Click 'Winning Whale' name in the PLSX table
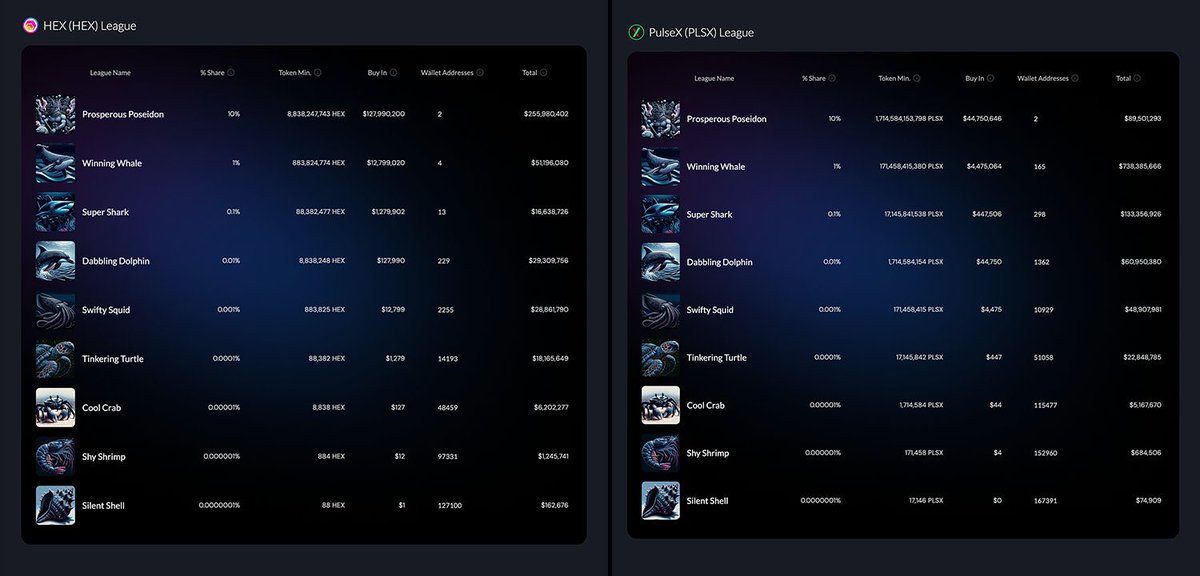This screenshot has width=1200, height=576. coord(716,167)
